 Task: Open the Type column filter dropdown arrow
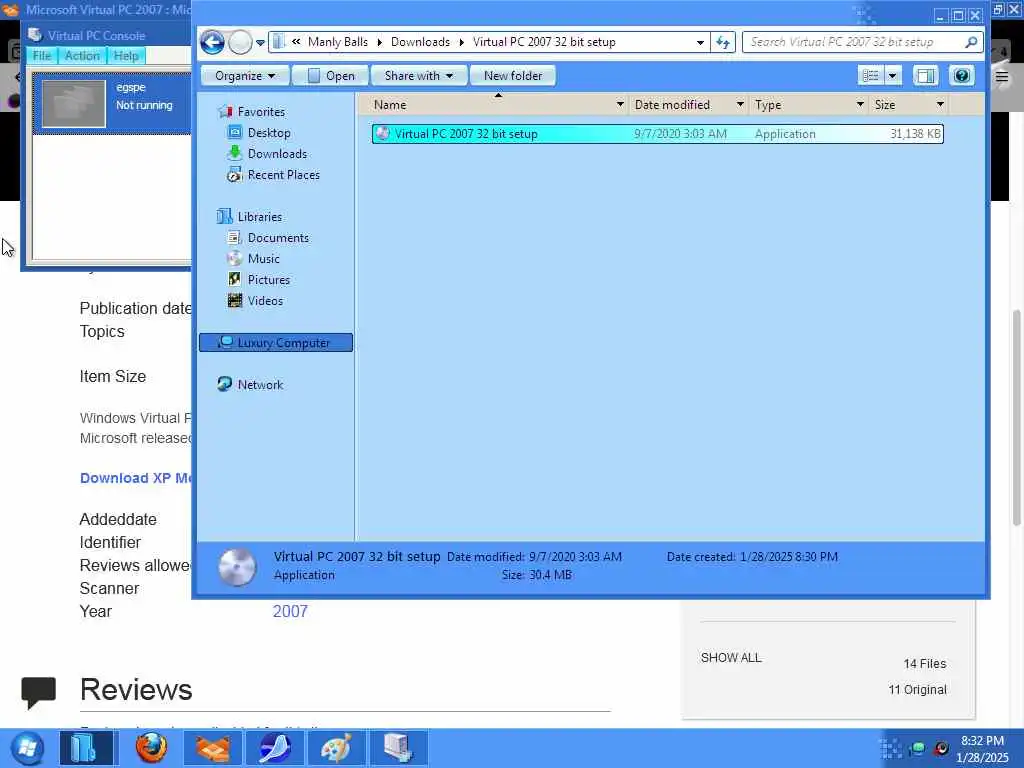[x=860, y=104]
